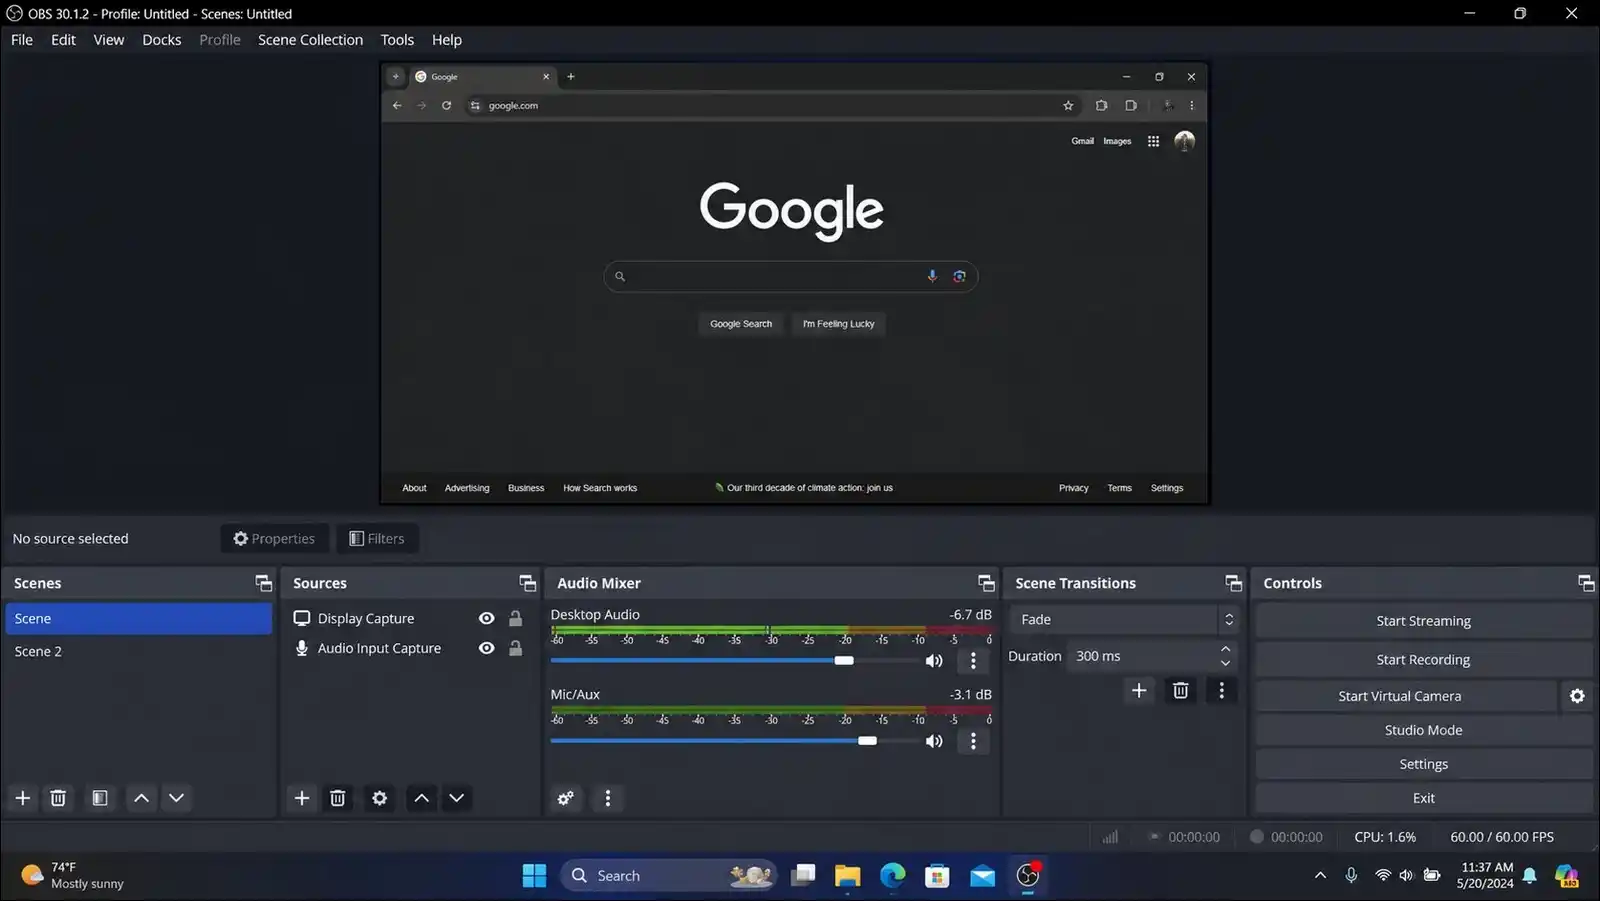This screenshot has width=1600, height=901.
Task: Open Windows Start menu
Action: [534, 876]
